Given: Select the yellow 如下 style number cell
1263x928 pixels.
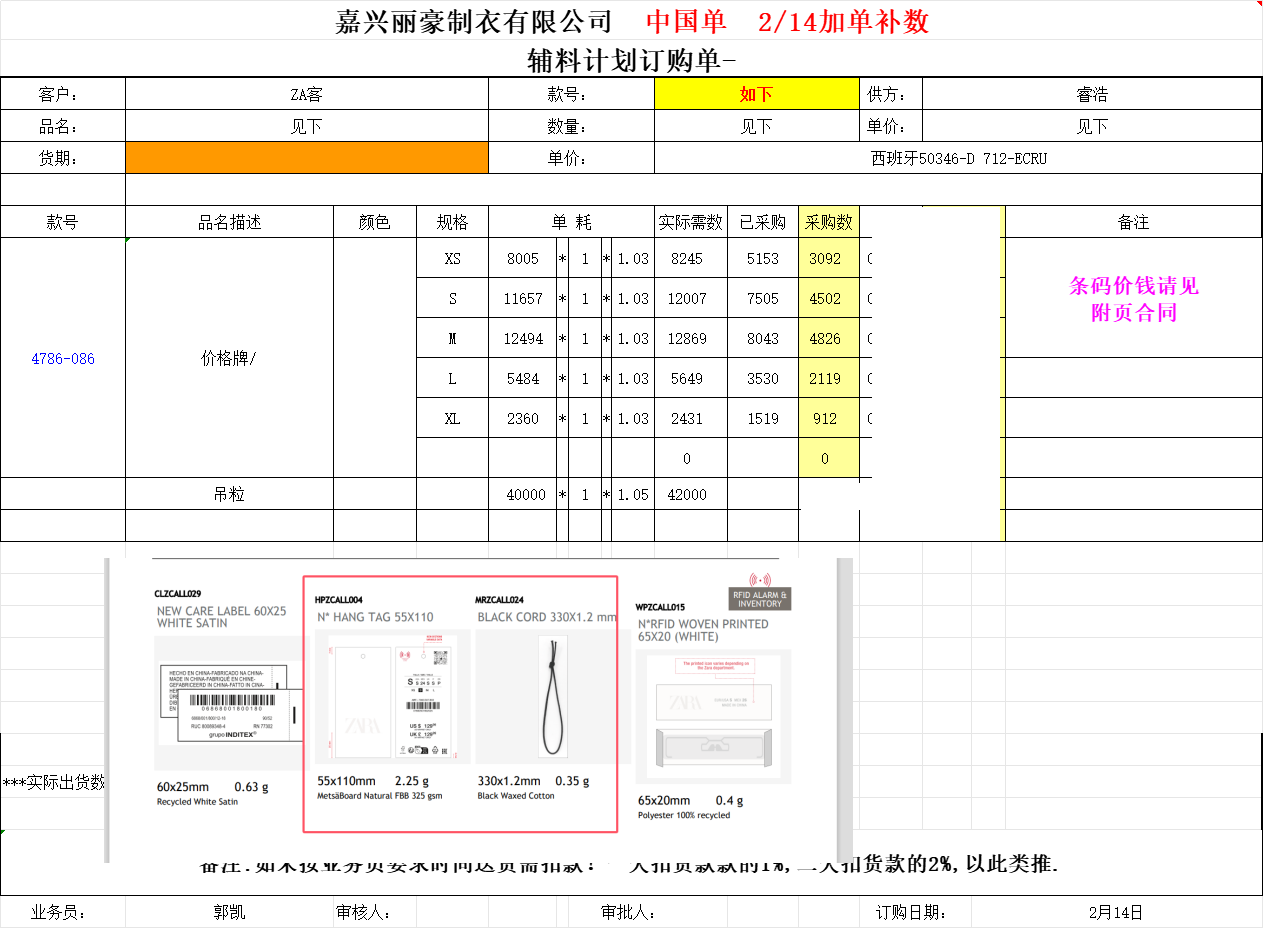Looking at the screenshot, I should 756,94.
